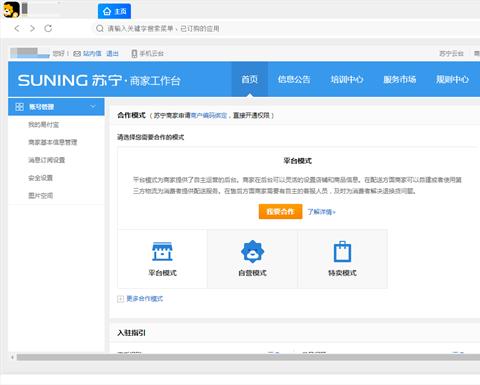The image size is (480, 385).
Task: Click the orange 我要合作 button
Action: coord(280,212)
